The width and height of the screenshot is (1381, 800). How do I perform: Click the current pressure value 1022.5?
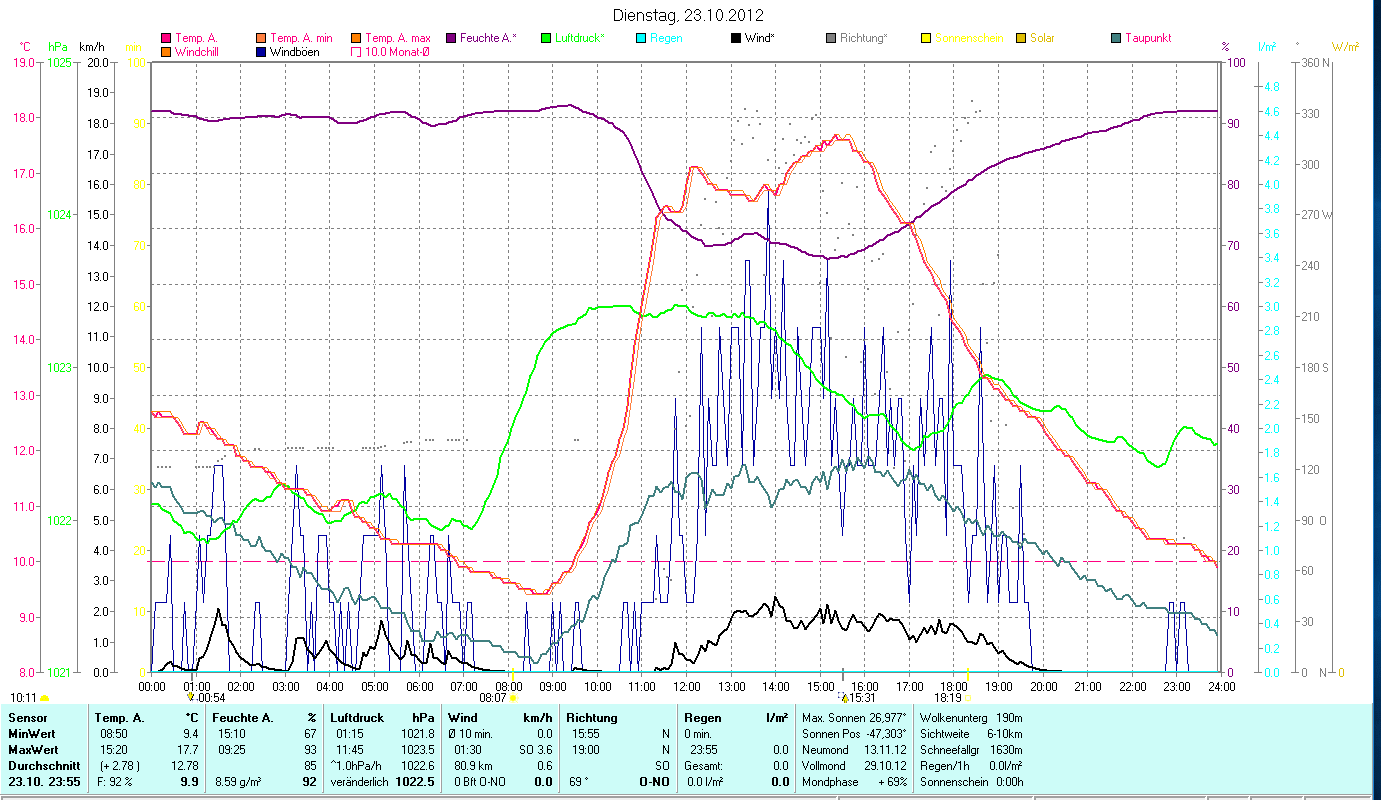pos(415,782)
